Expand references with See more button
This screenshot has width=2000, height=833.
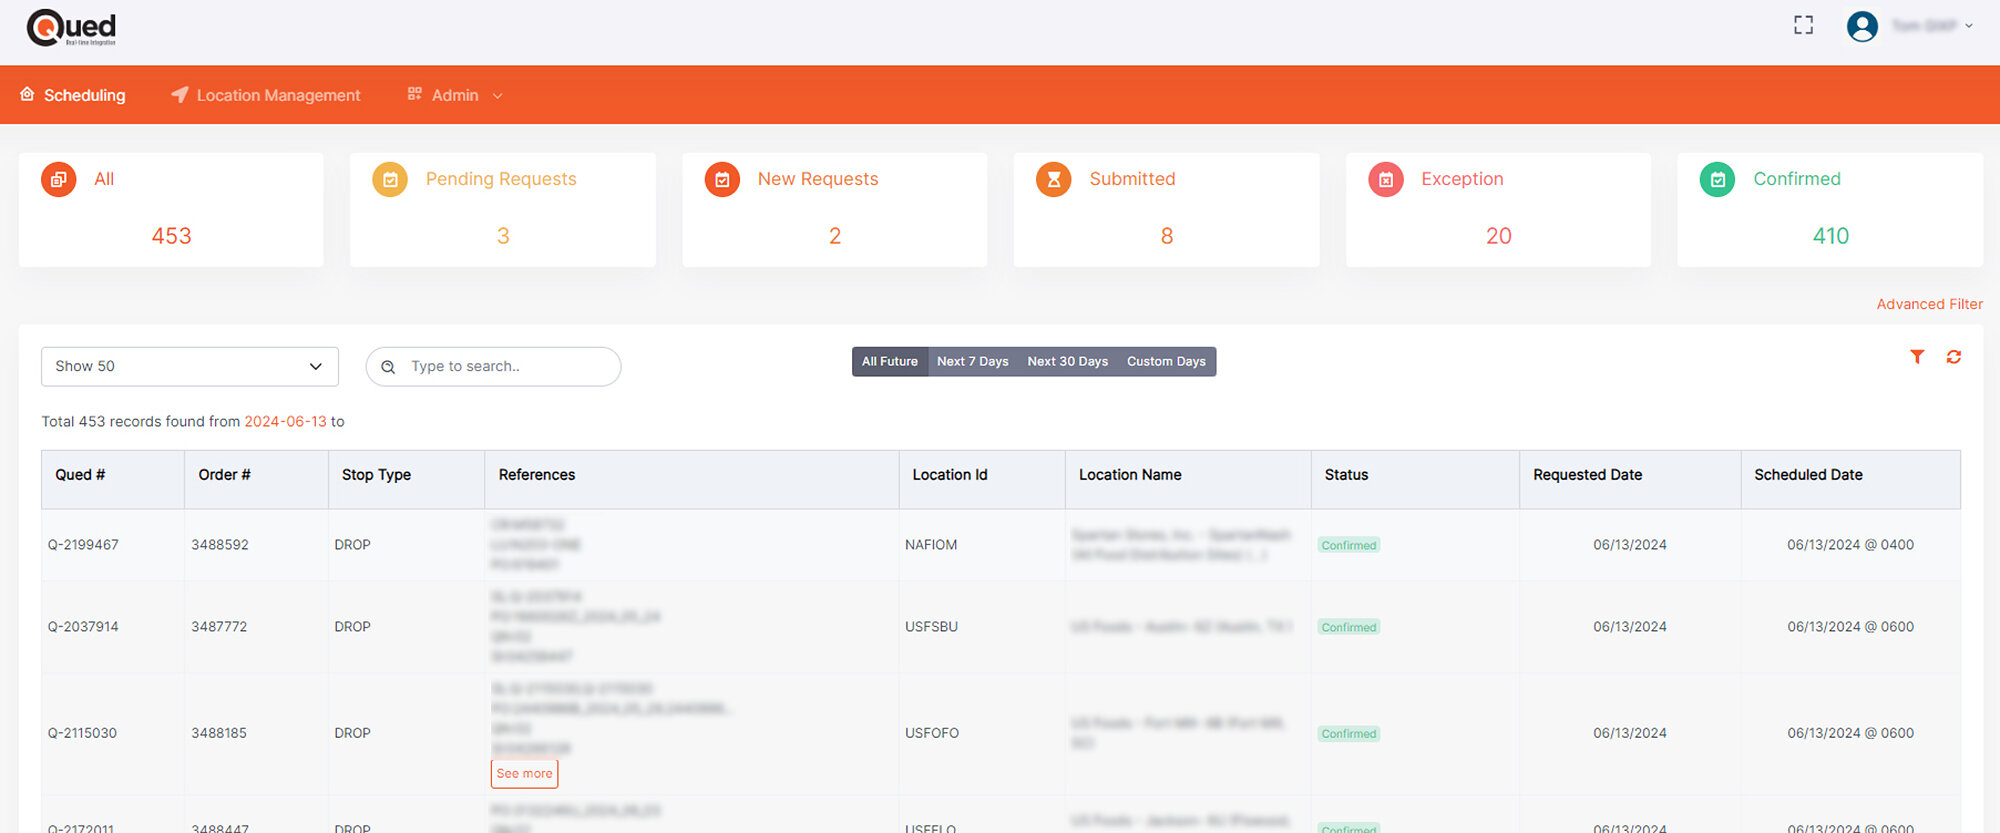tap(524, 774)
